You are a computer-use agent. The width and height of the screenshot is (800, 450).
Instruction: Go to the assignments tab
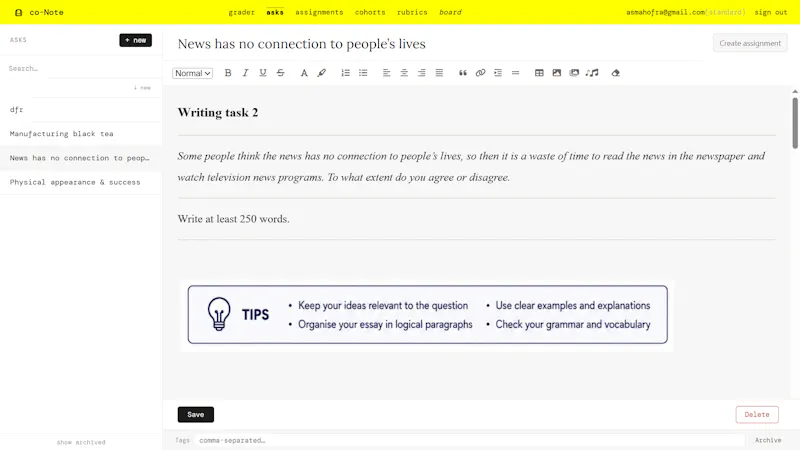(x=319, y=12)
